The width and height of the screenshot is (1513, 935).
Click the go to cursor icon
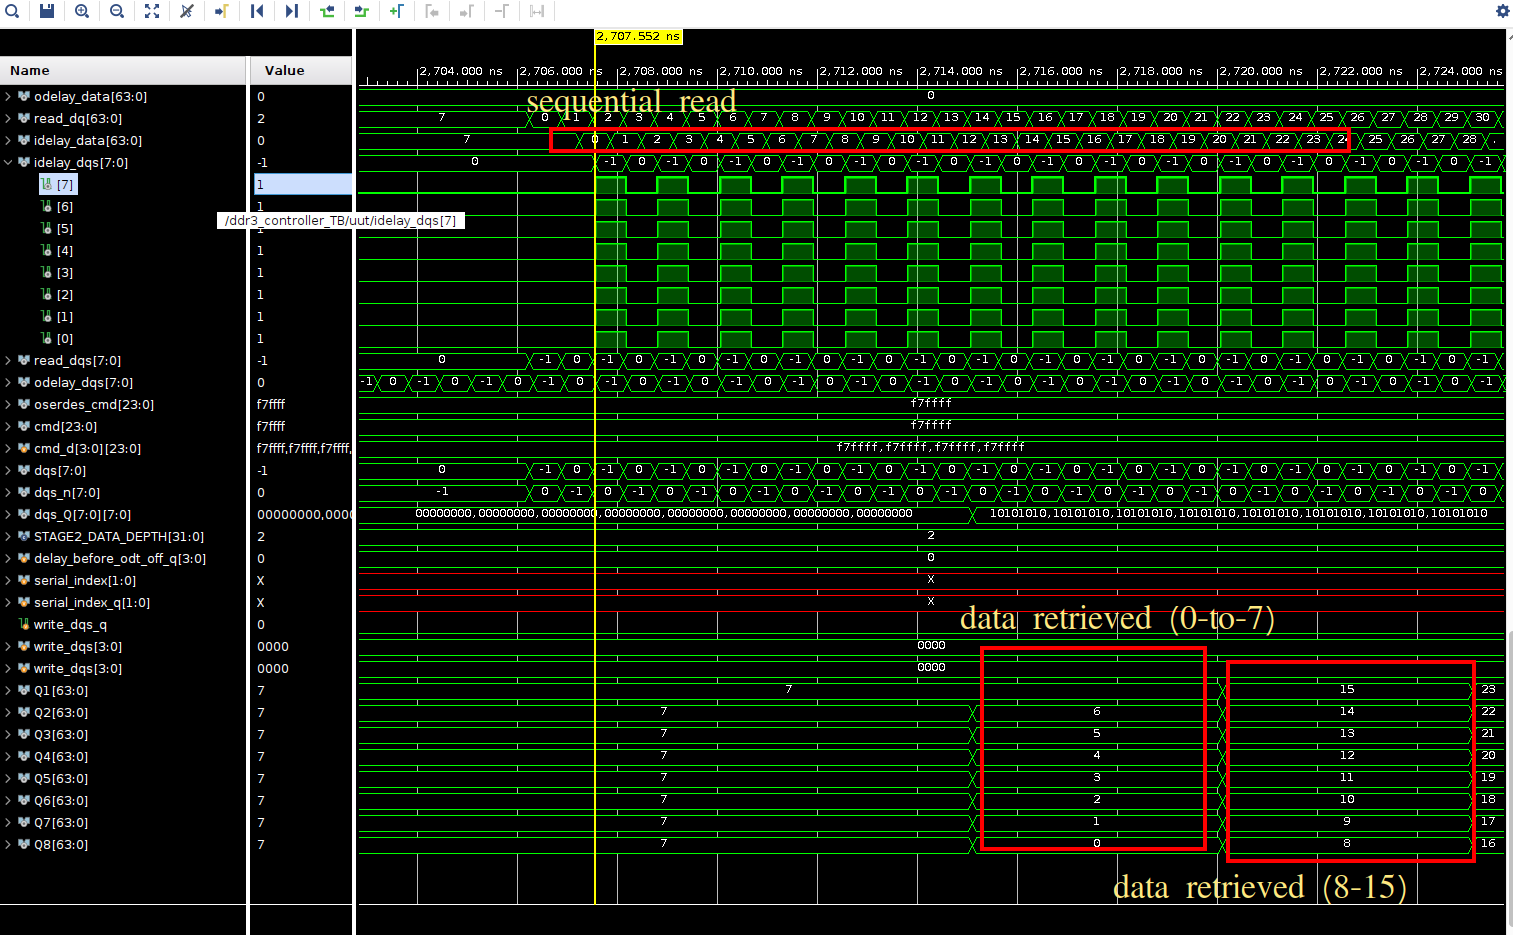[x=222, y=11]
